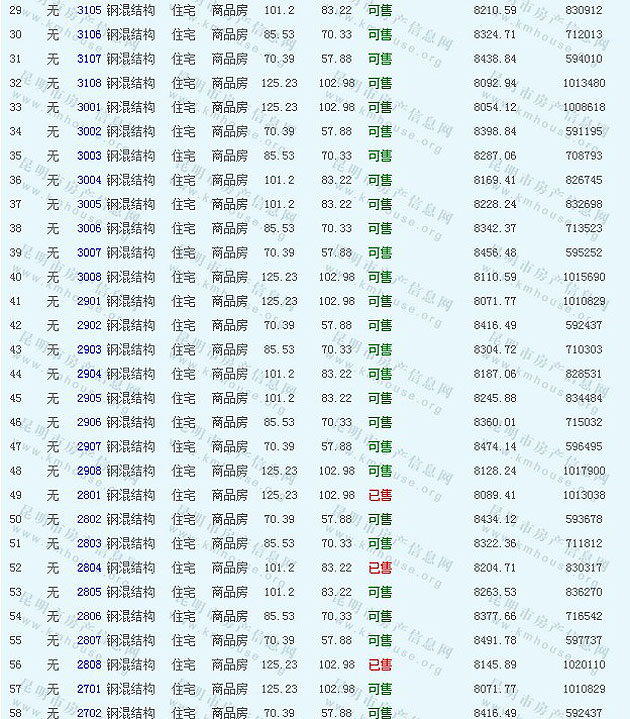Click room 3004 link

[x=89, y=180]
